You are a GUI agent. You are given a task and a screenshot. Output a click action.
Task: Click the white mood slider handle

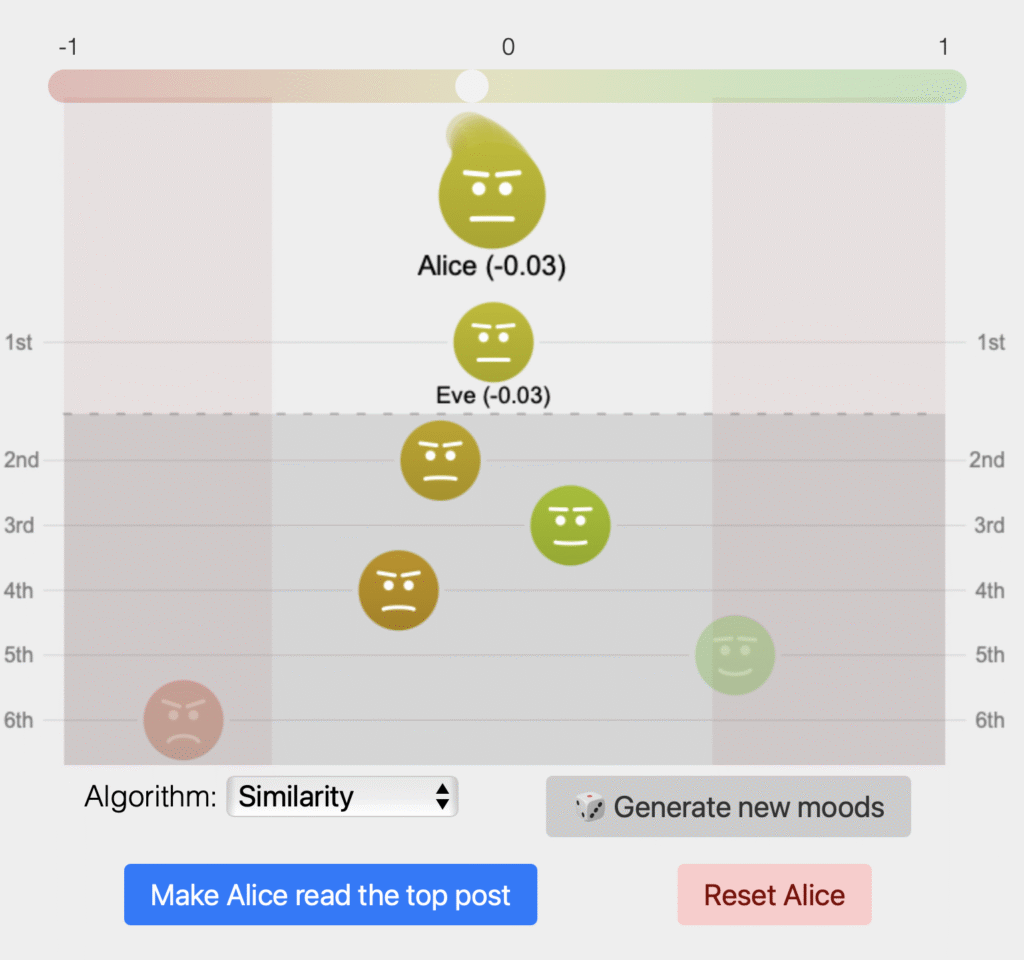472,86
